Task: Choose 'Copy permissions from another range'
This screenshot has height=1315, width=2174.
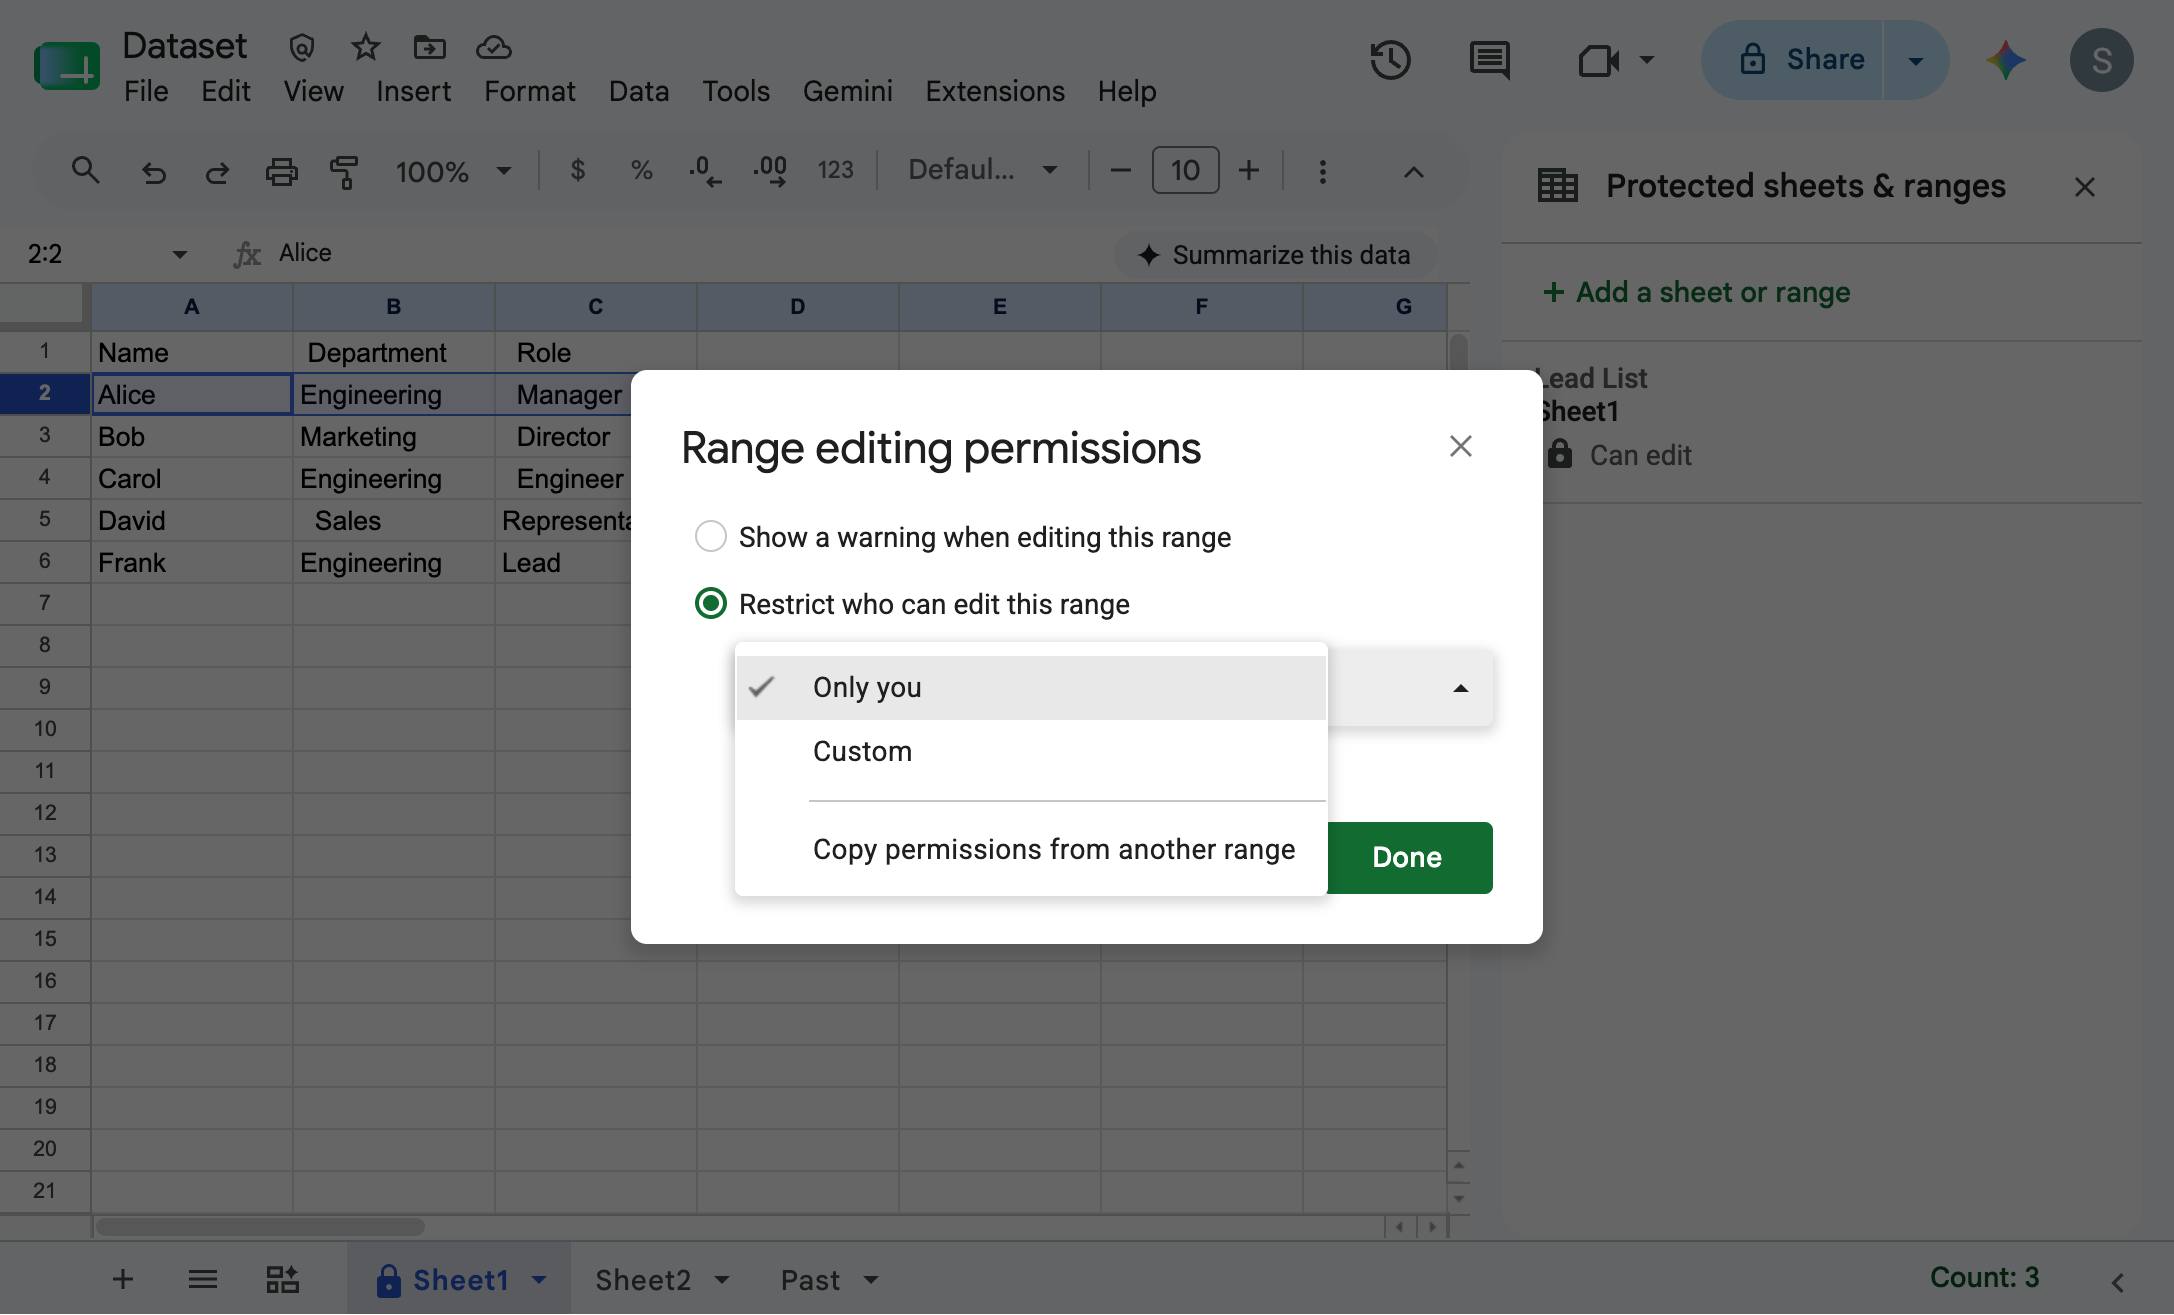Action: 1031,850
